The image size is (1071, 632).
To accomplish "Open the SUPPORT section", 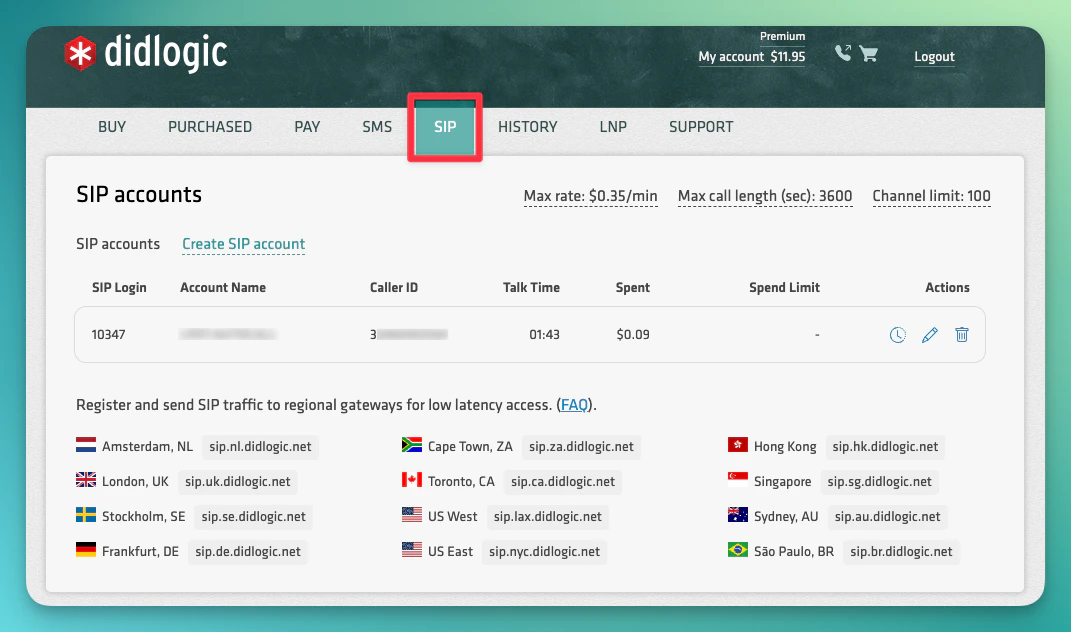I will point(701,127).
